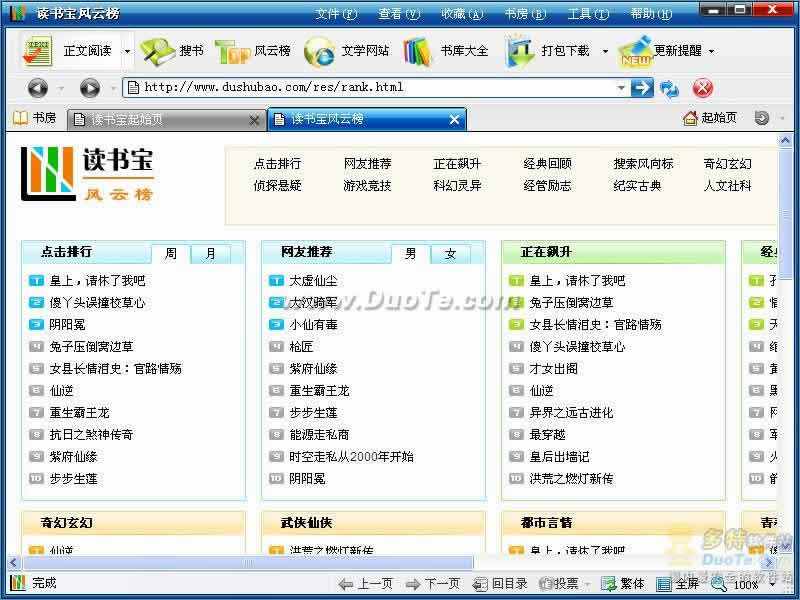Viewport: 800px width, 600px height.
Task: Open the 文件(F) menu
Action: click(336, 14)
